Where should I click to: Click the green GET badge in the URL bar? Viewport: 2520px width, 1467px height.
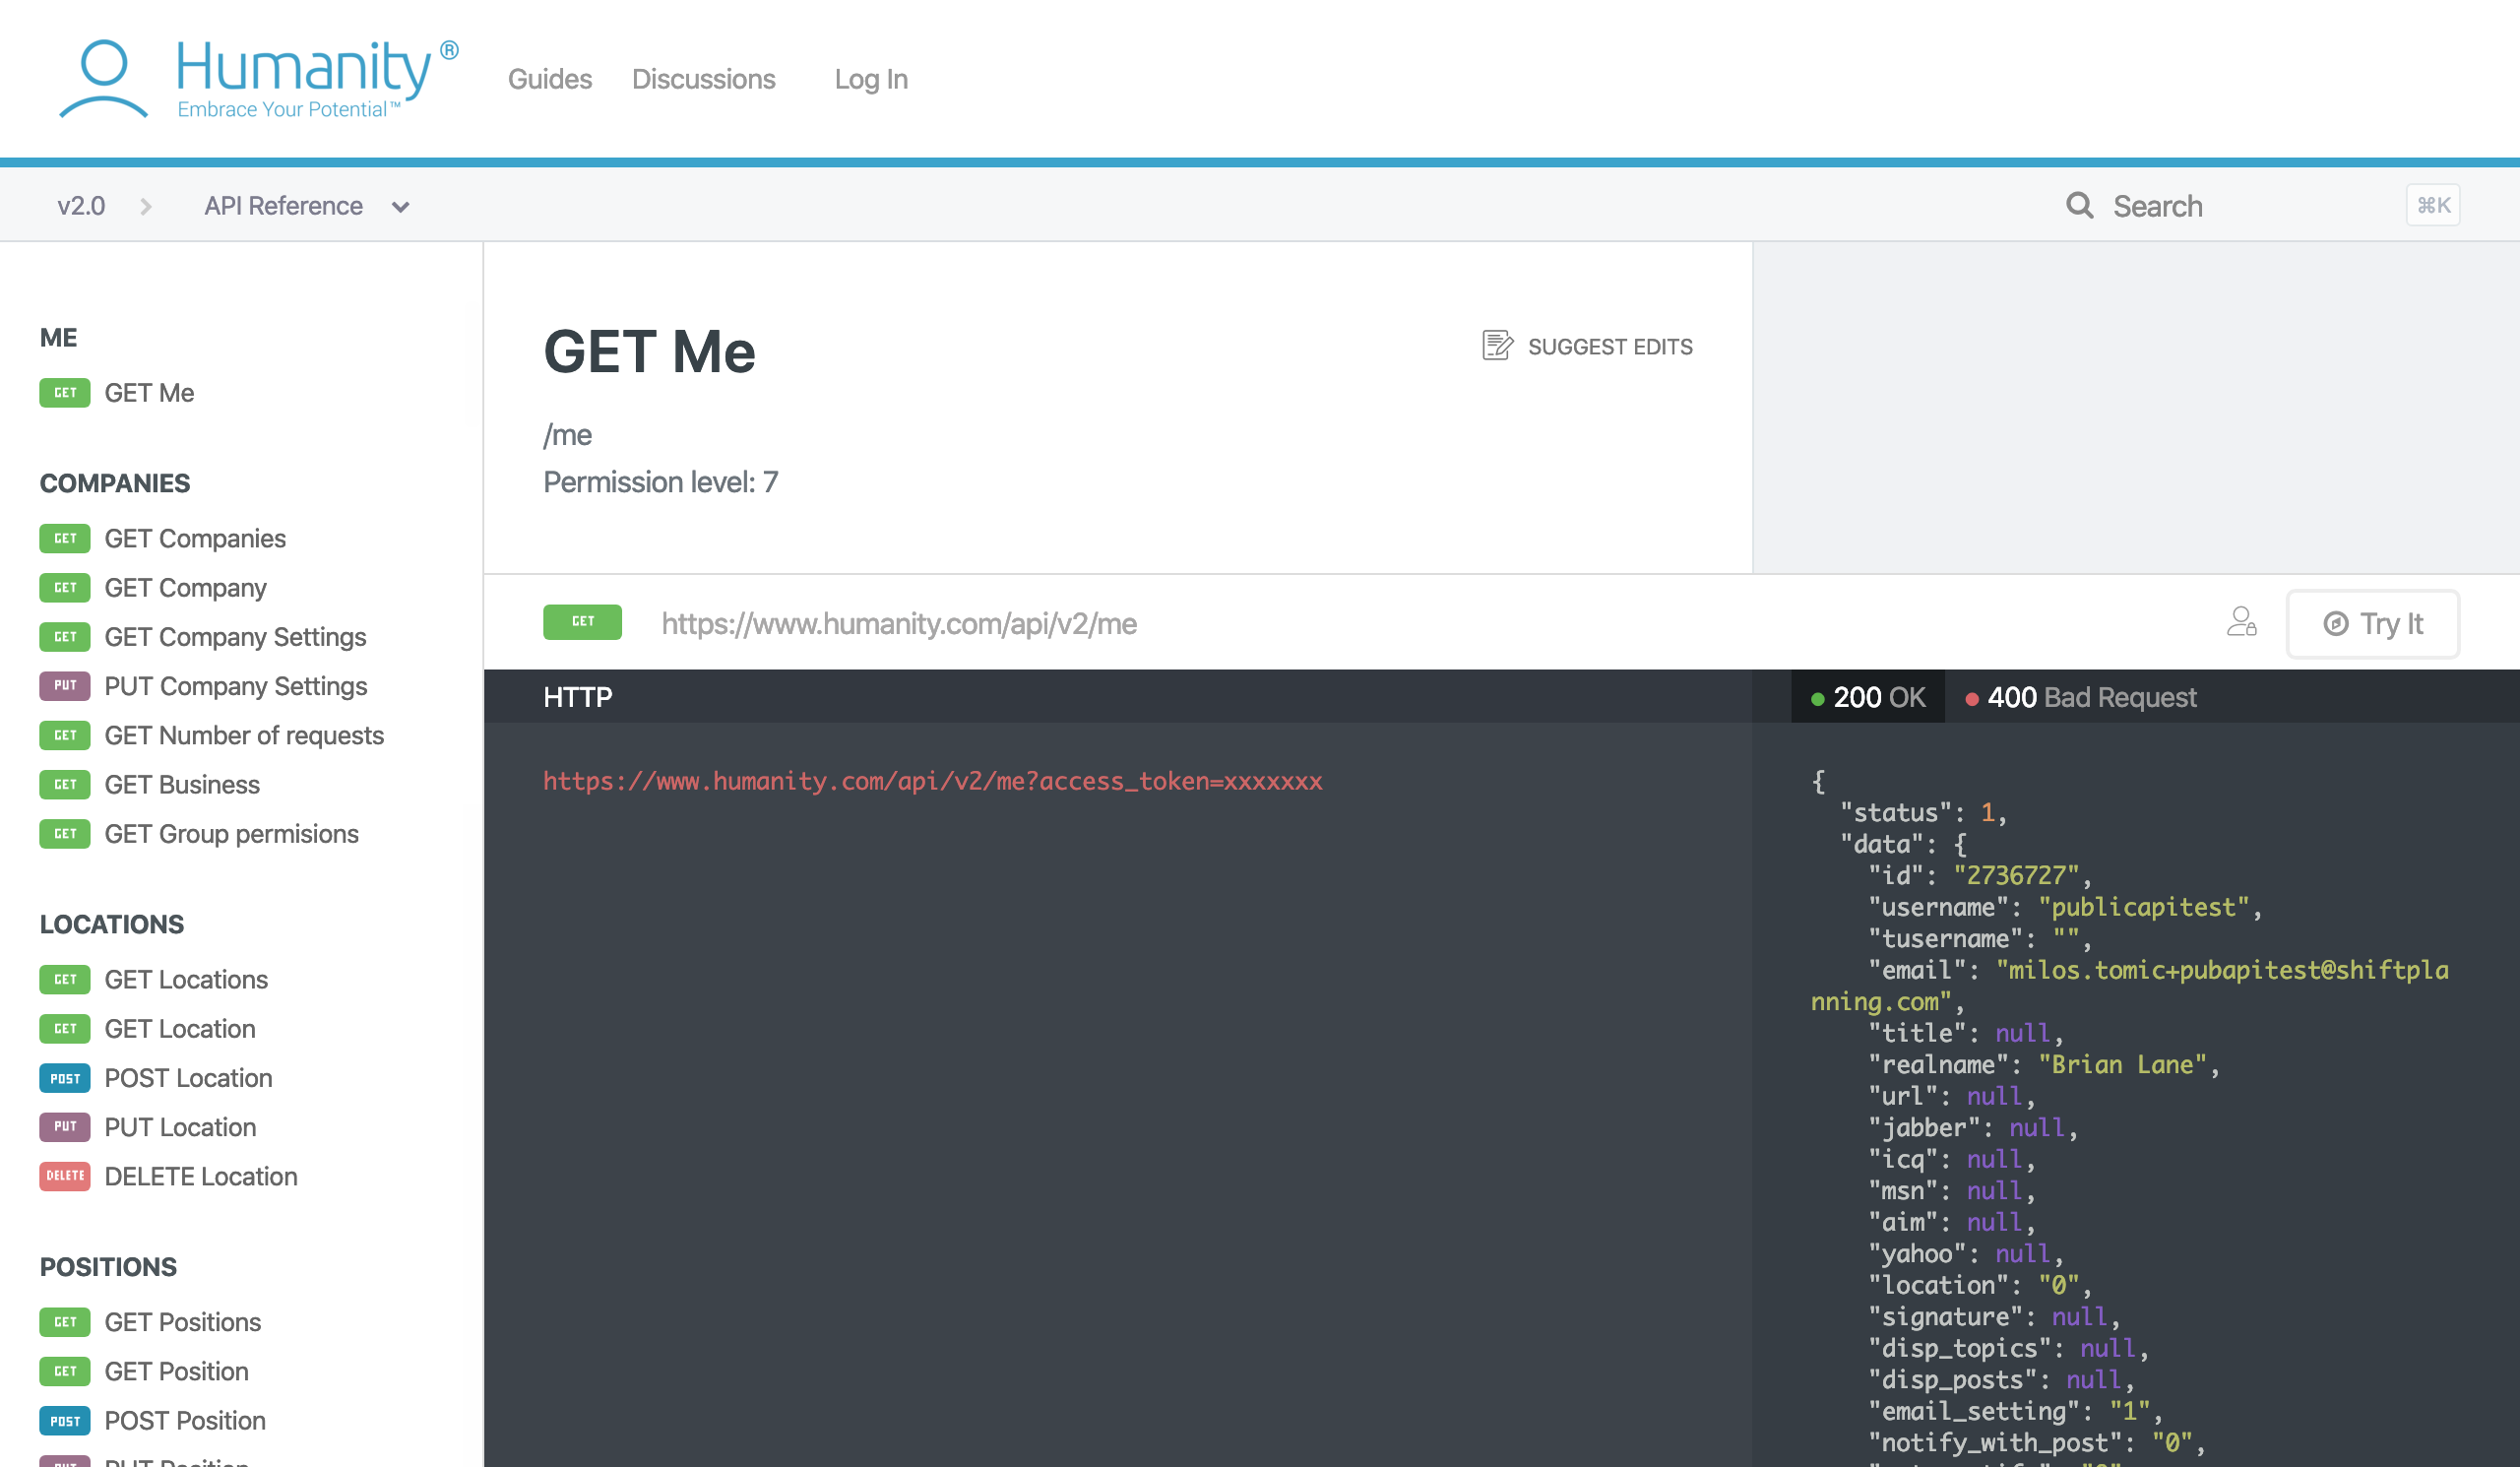click(x=582, y=621)
